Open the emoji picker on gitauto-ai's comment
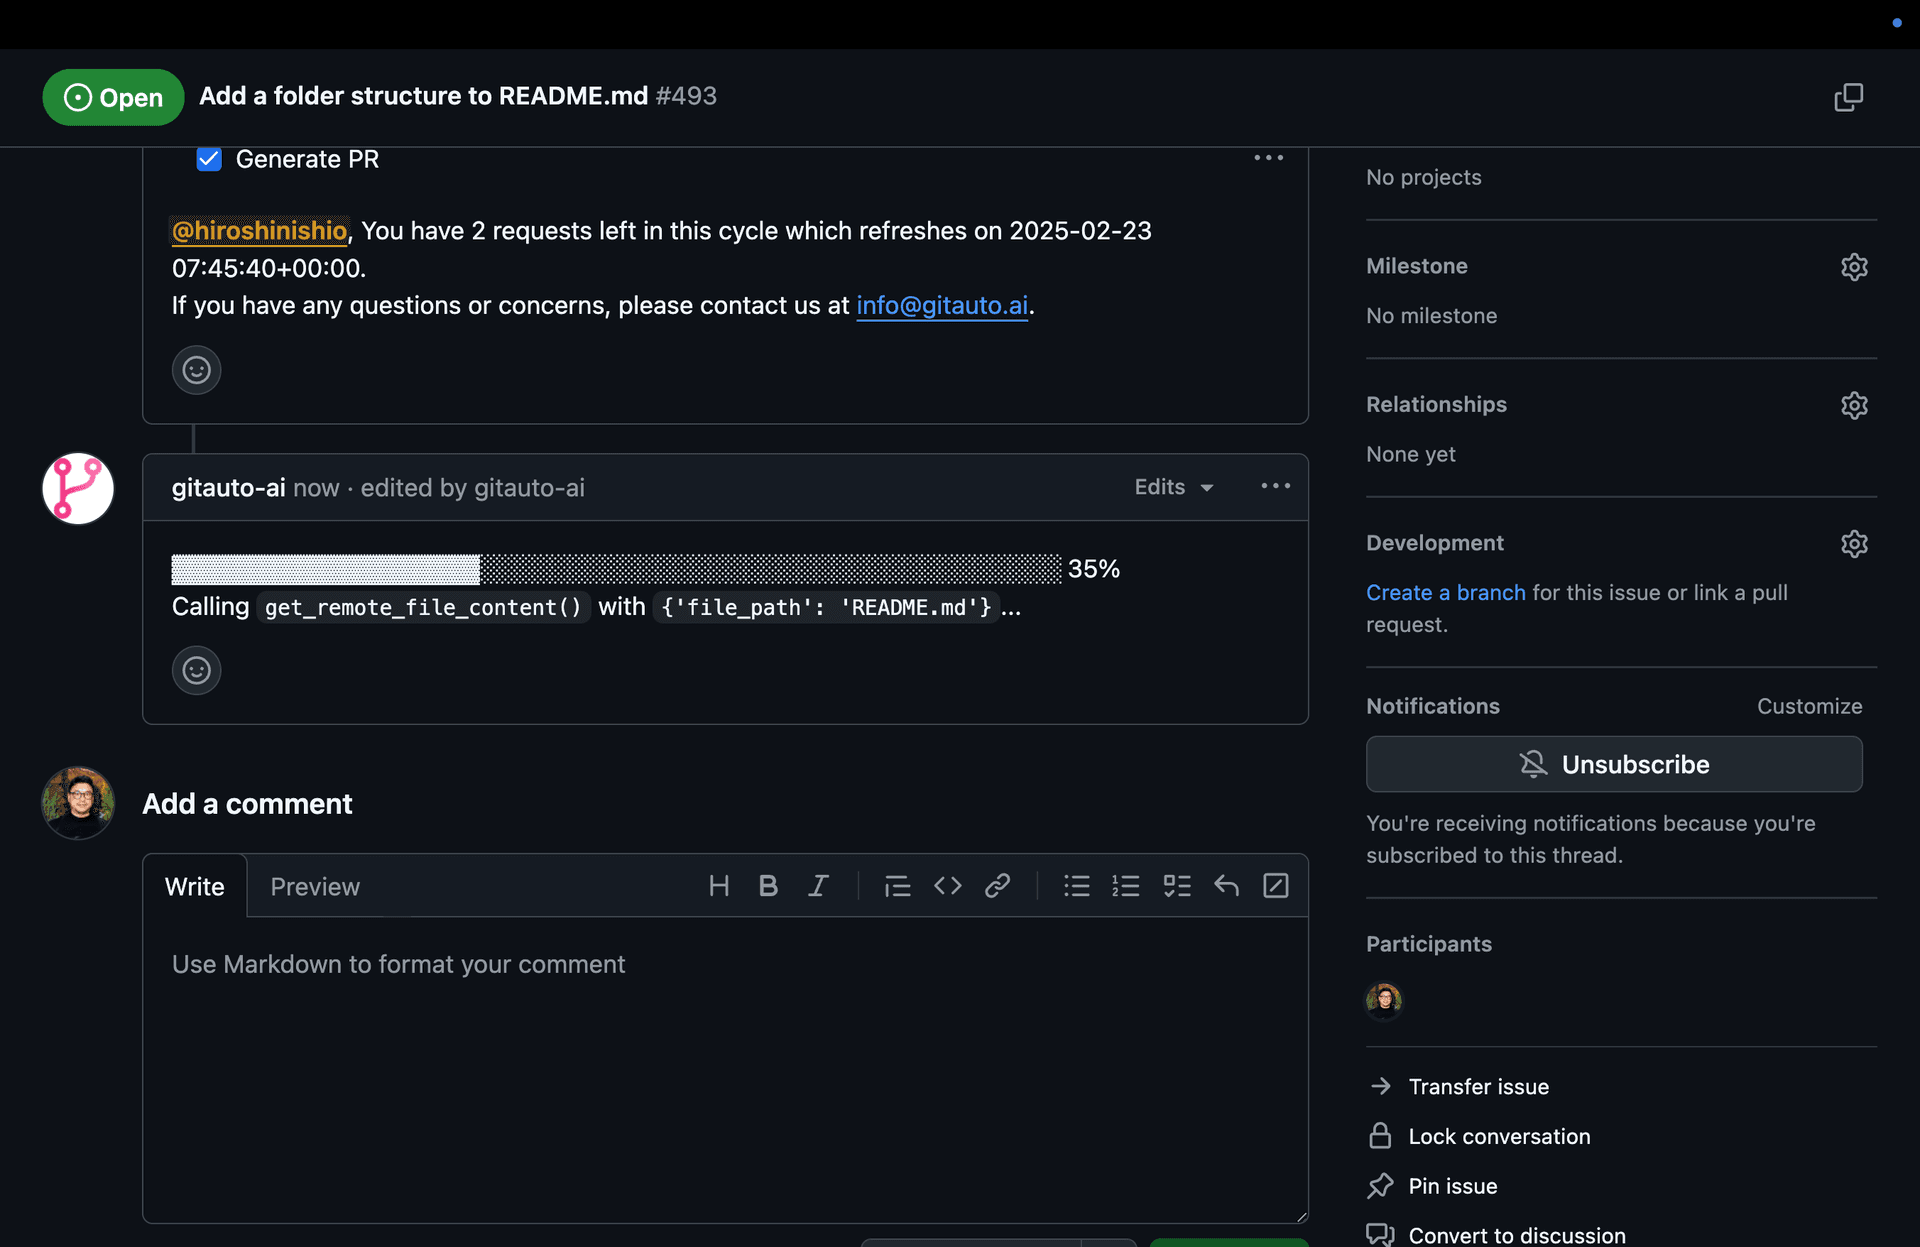 point(196,670)
